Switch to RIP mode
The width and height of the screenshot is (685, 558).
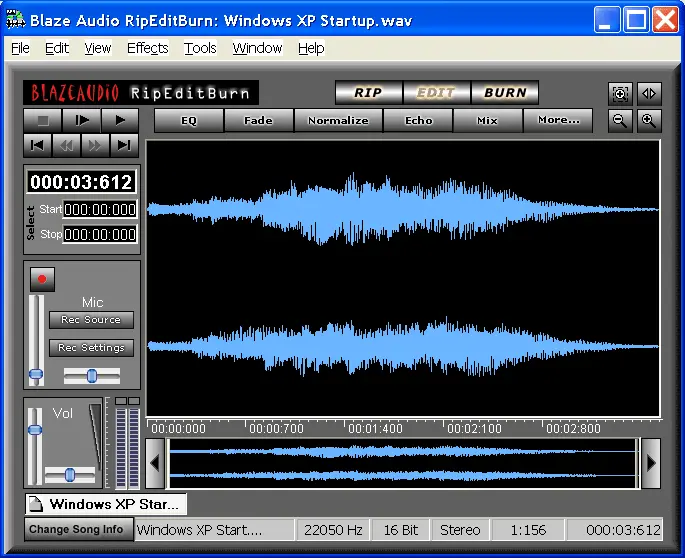click(368, 93)
